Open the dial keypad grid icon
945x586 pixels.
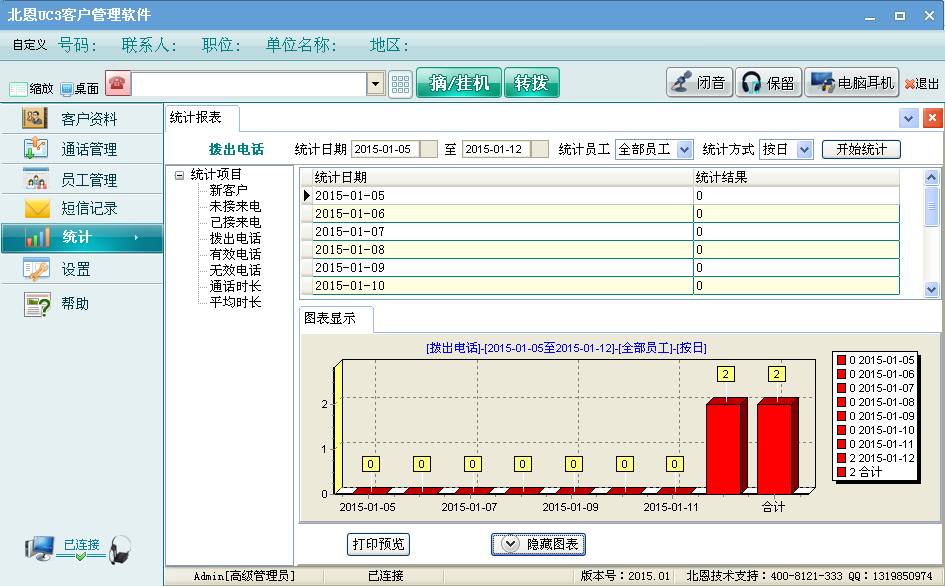coord(400,84)
